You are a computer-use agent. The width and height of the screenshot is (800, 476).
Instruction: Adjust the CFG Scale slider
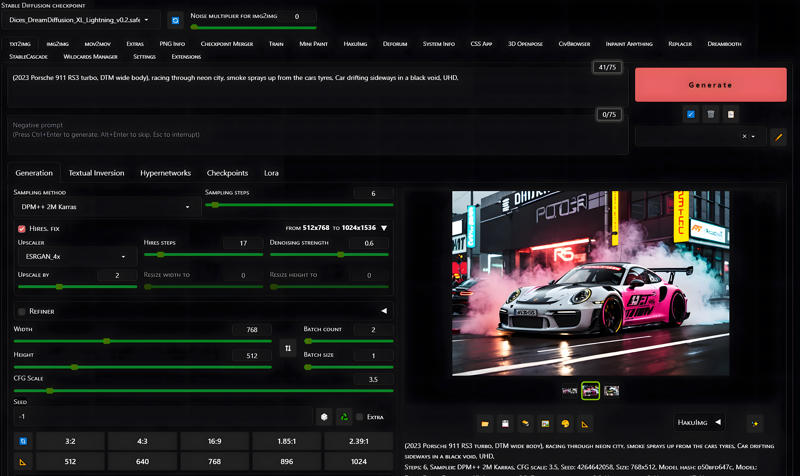click(204, 391)
